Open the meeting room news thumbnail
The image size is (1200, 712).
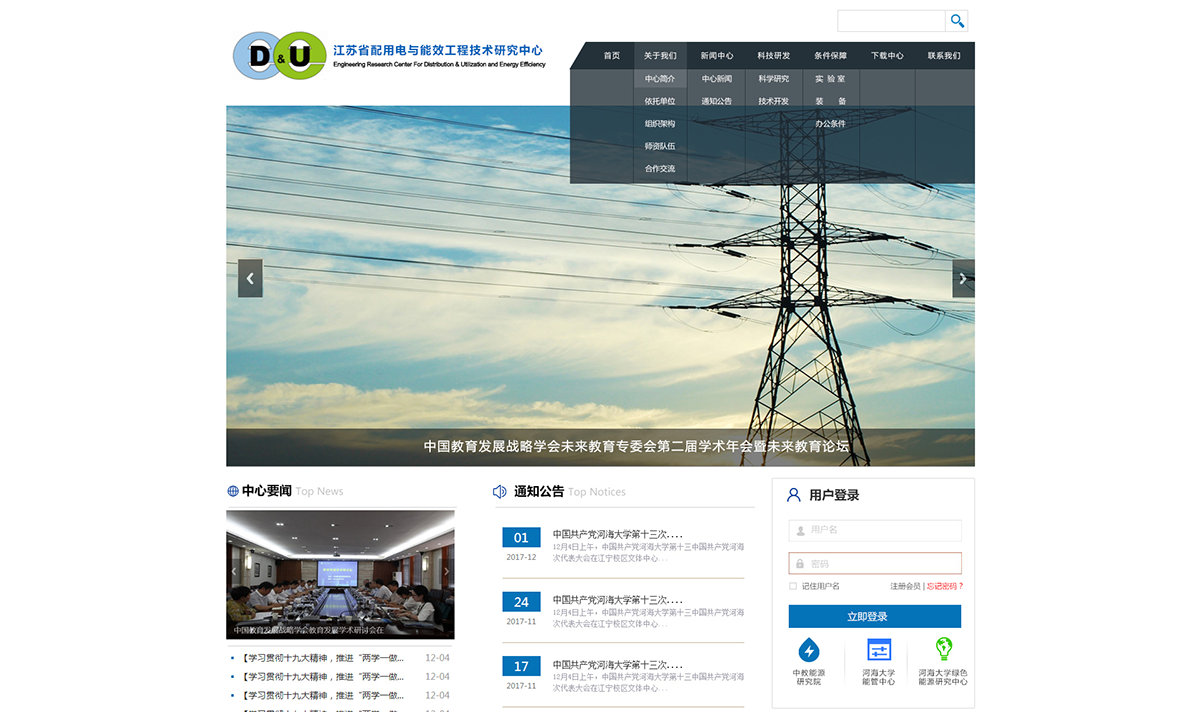(x=340, y=575)
